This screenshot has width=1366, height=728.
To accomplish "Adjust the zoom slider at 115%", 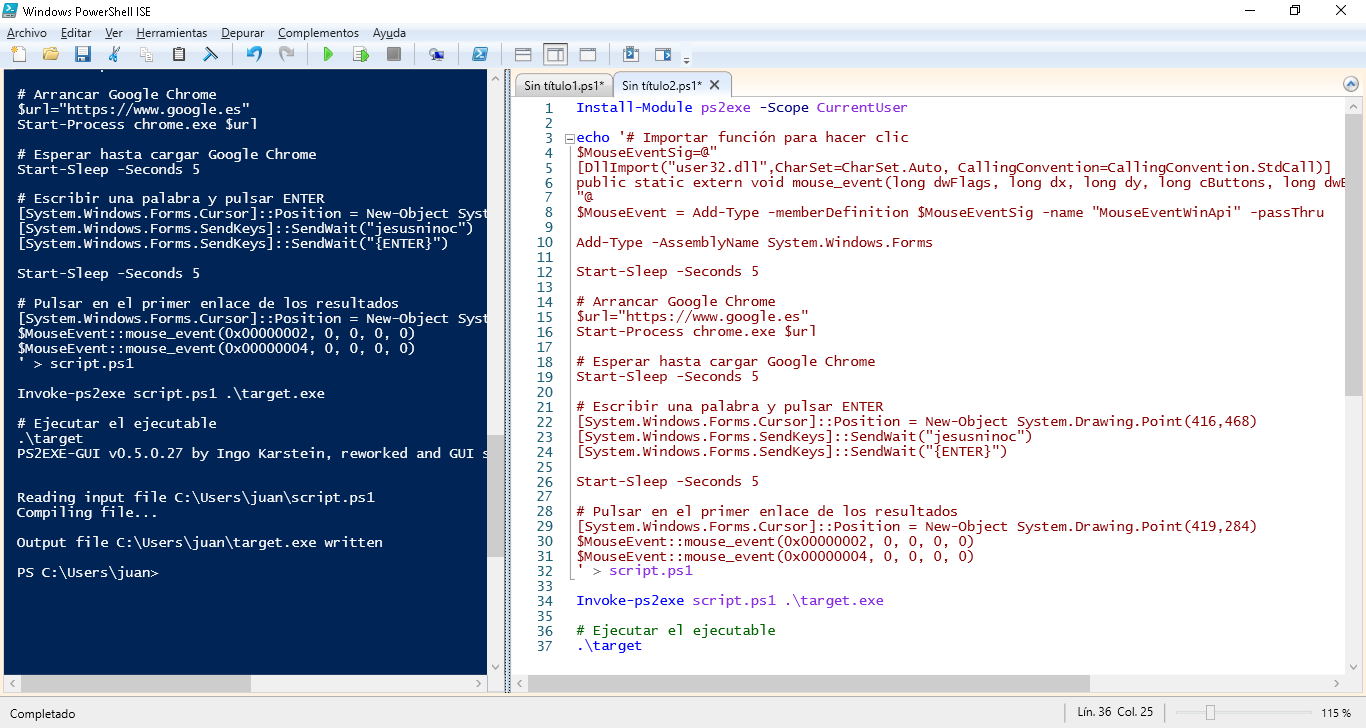I will pos(1210,713).
